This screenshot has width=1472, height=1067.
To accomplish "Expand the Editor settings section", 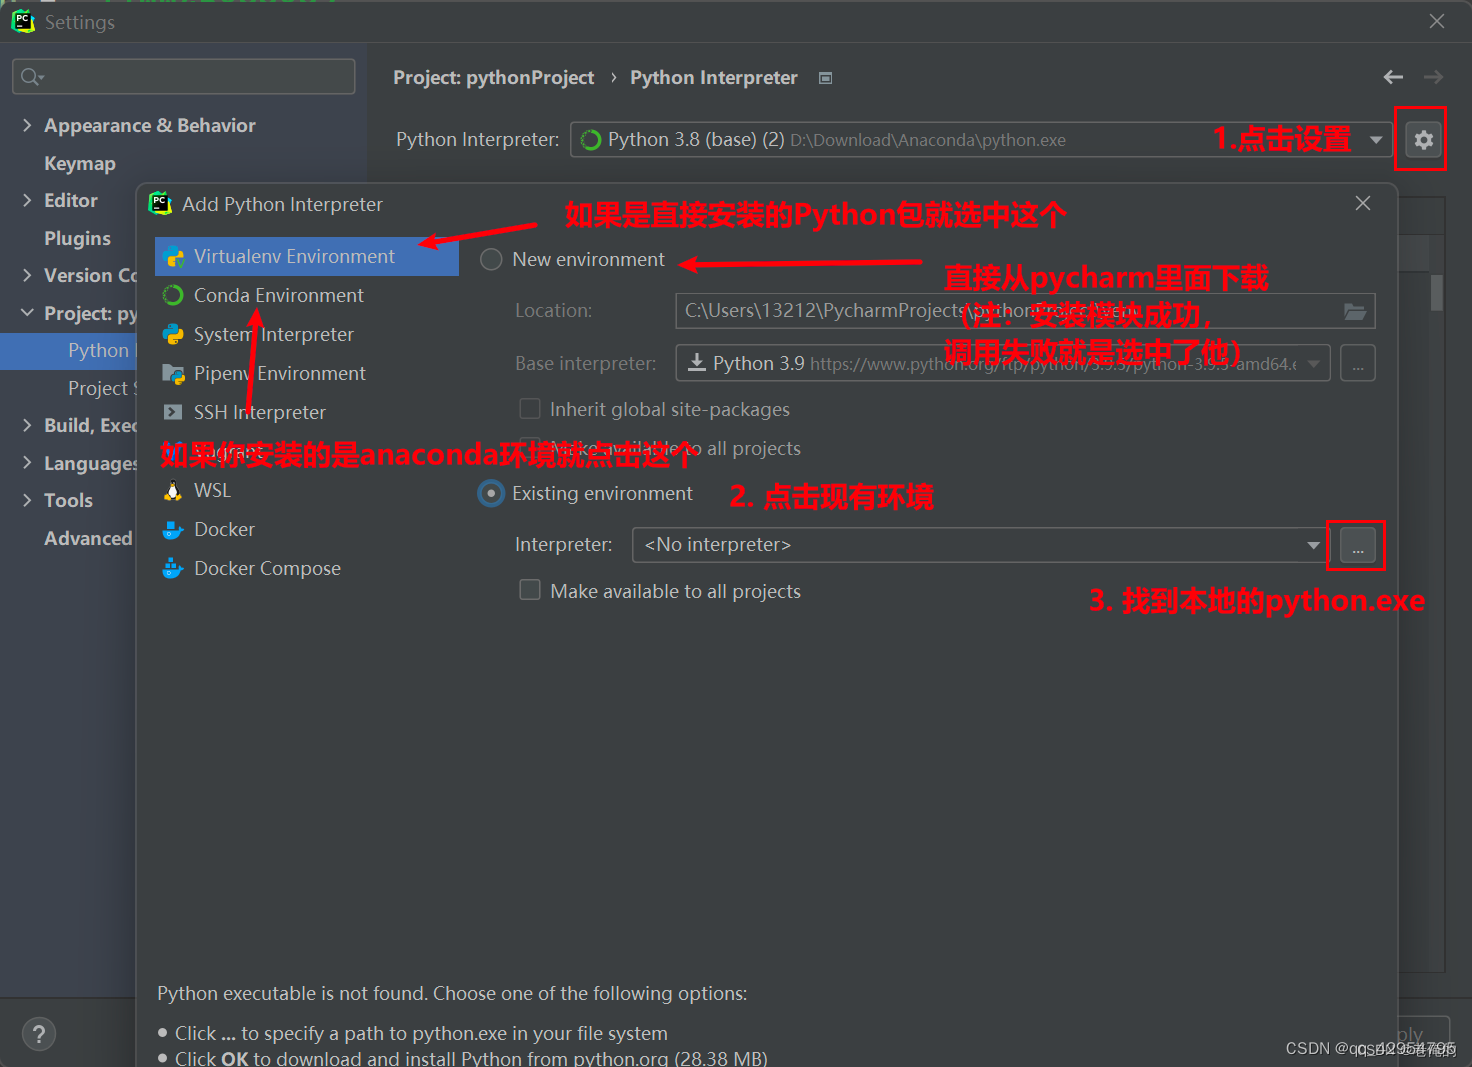I will pyautogui.click(x=27, y=200).
